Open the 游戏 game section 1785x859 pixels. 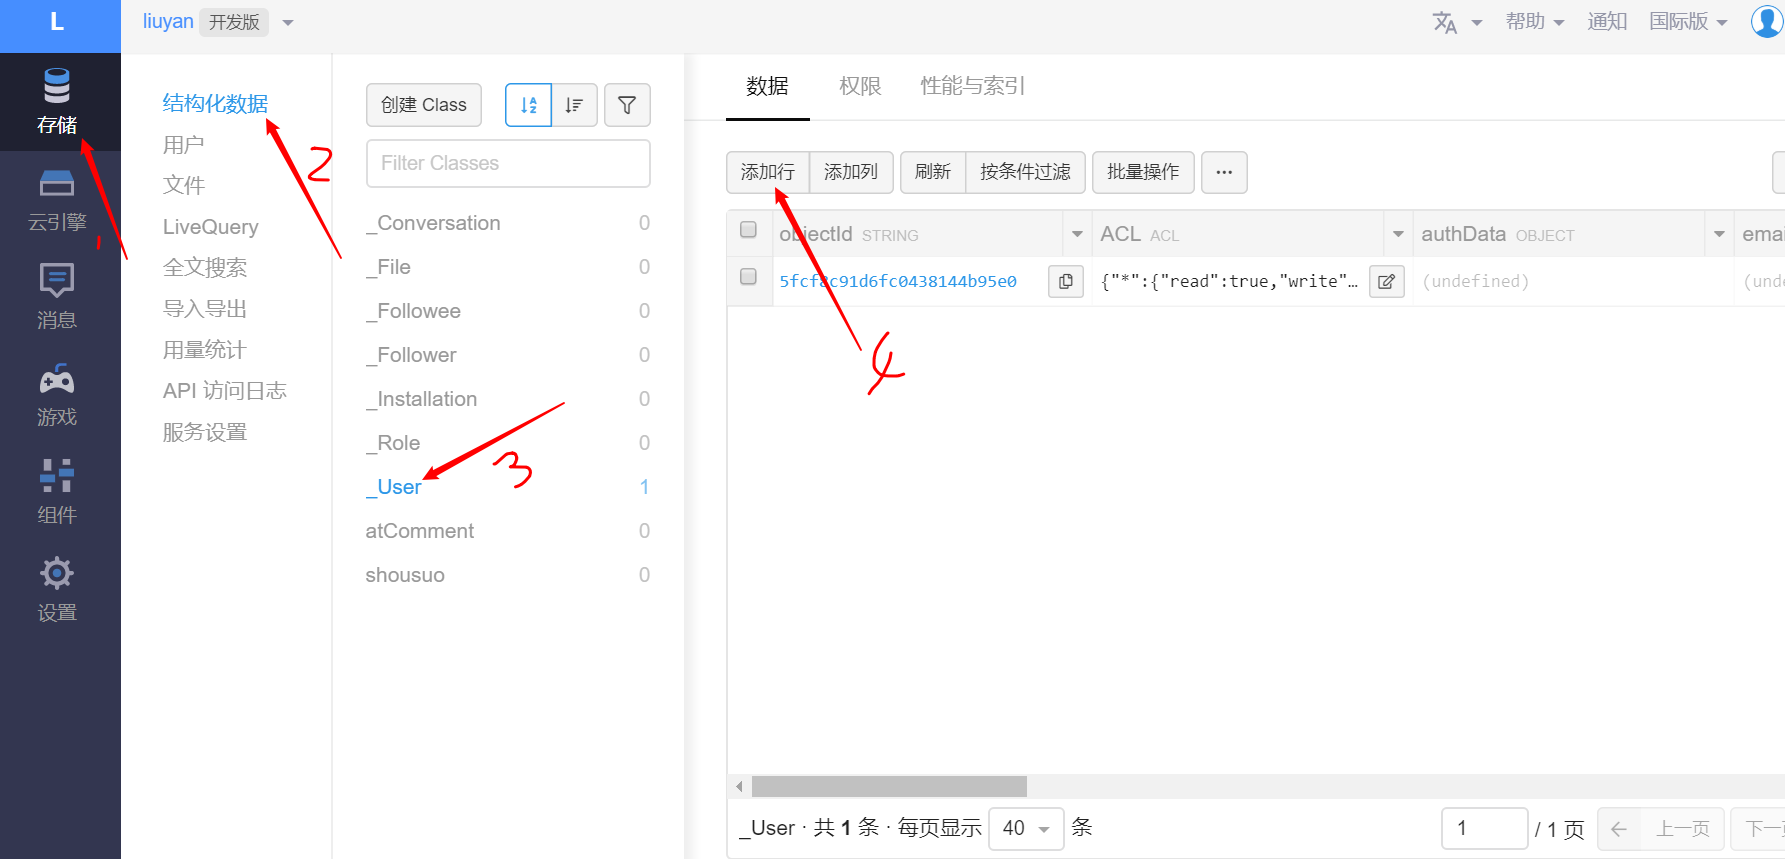pos(57,395)
